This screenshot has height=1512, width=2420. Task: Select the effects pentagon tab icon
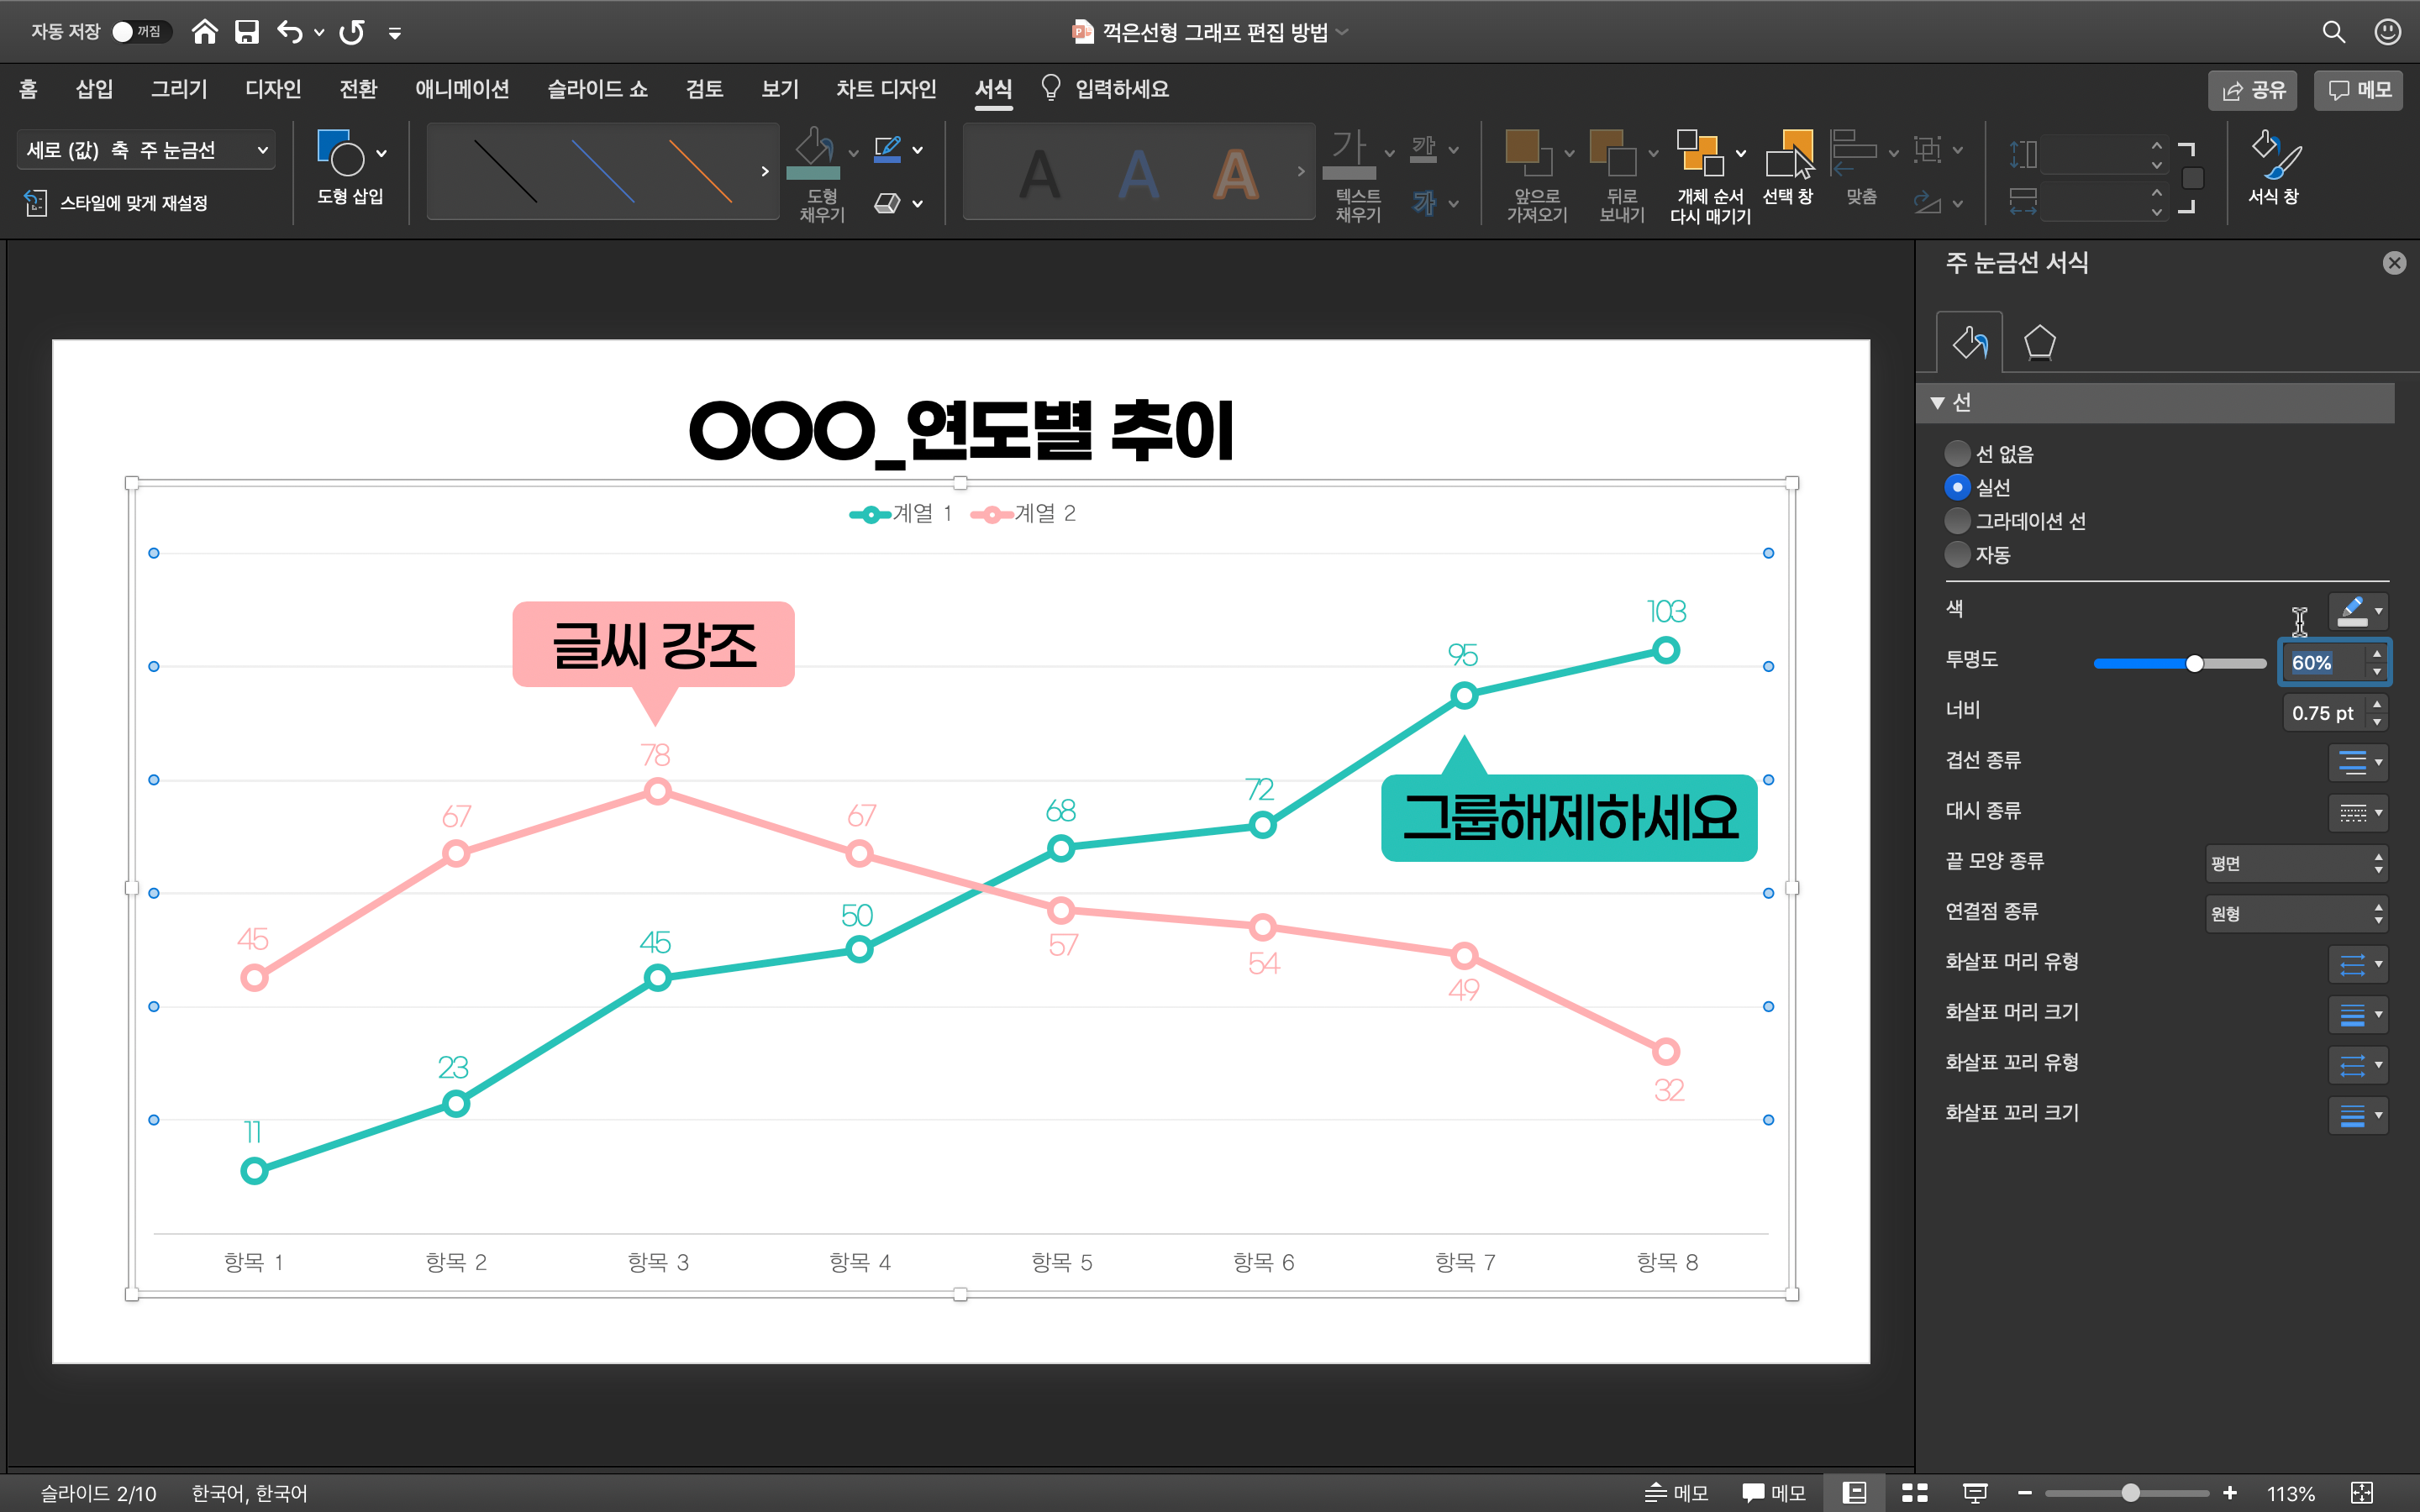(x=2040, y=343)
